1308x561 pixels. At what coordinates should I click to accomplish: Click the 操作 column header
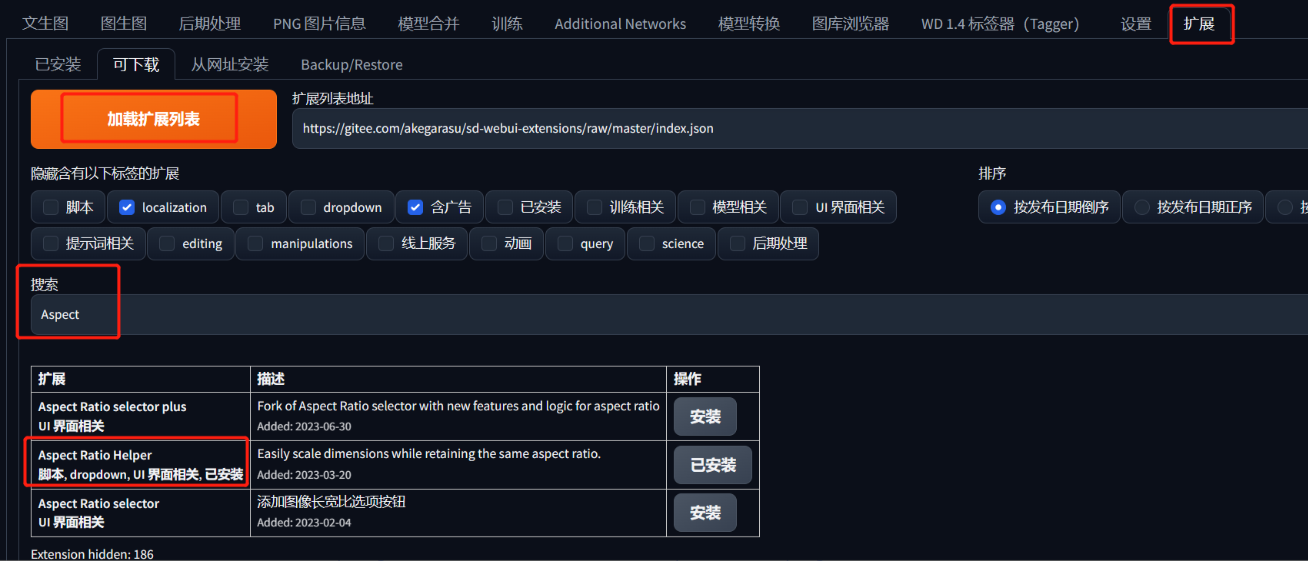coord(688,379)
